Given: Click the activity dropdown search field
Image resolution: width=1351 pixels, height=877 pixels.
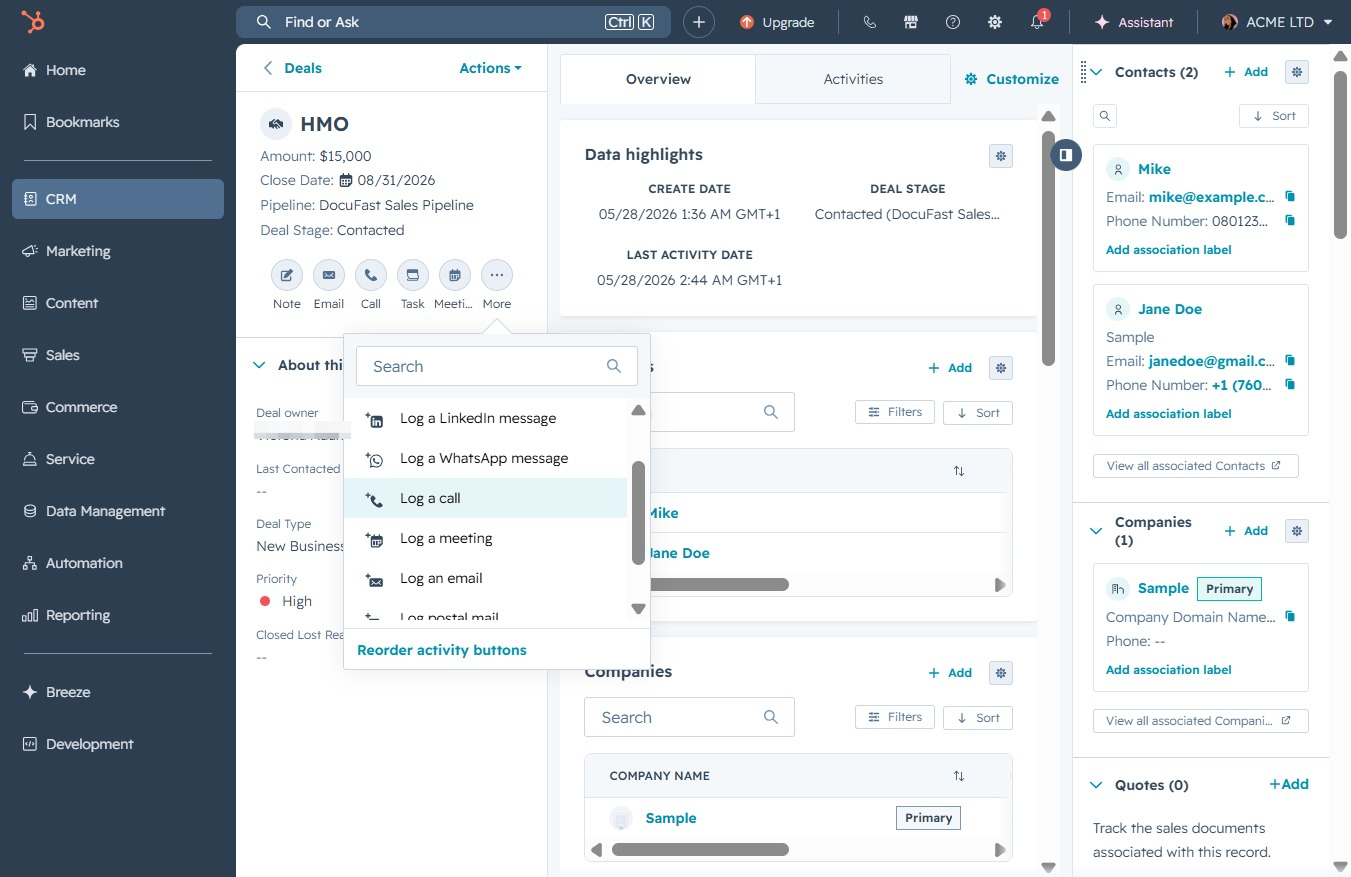Looking at the screenshot, I should [x=496, y=366].
